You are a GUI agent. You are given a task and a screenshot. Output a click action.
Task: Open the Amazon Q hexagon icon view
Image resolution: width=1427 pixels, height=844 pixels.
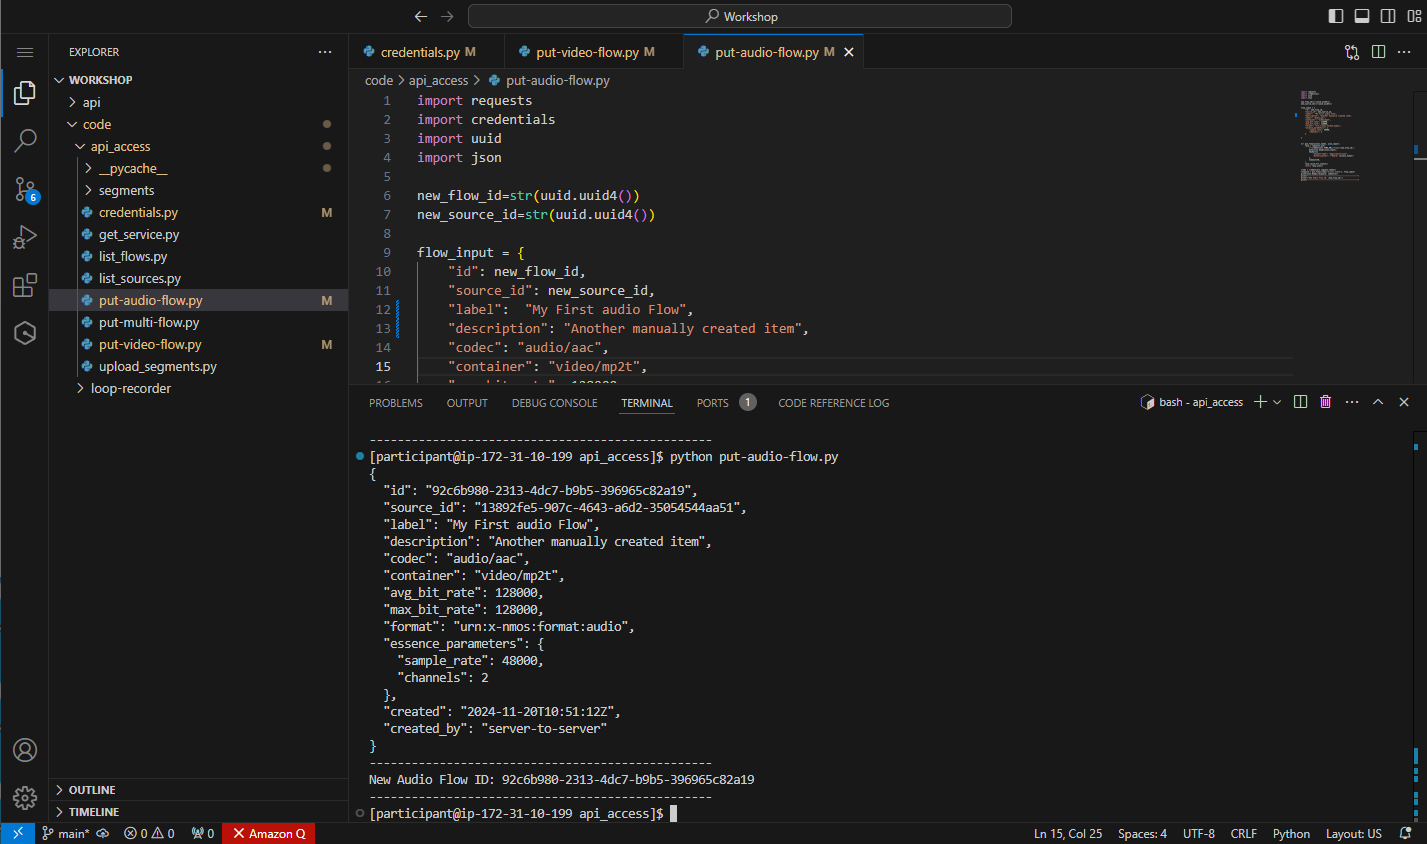coord(25,333)
